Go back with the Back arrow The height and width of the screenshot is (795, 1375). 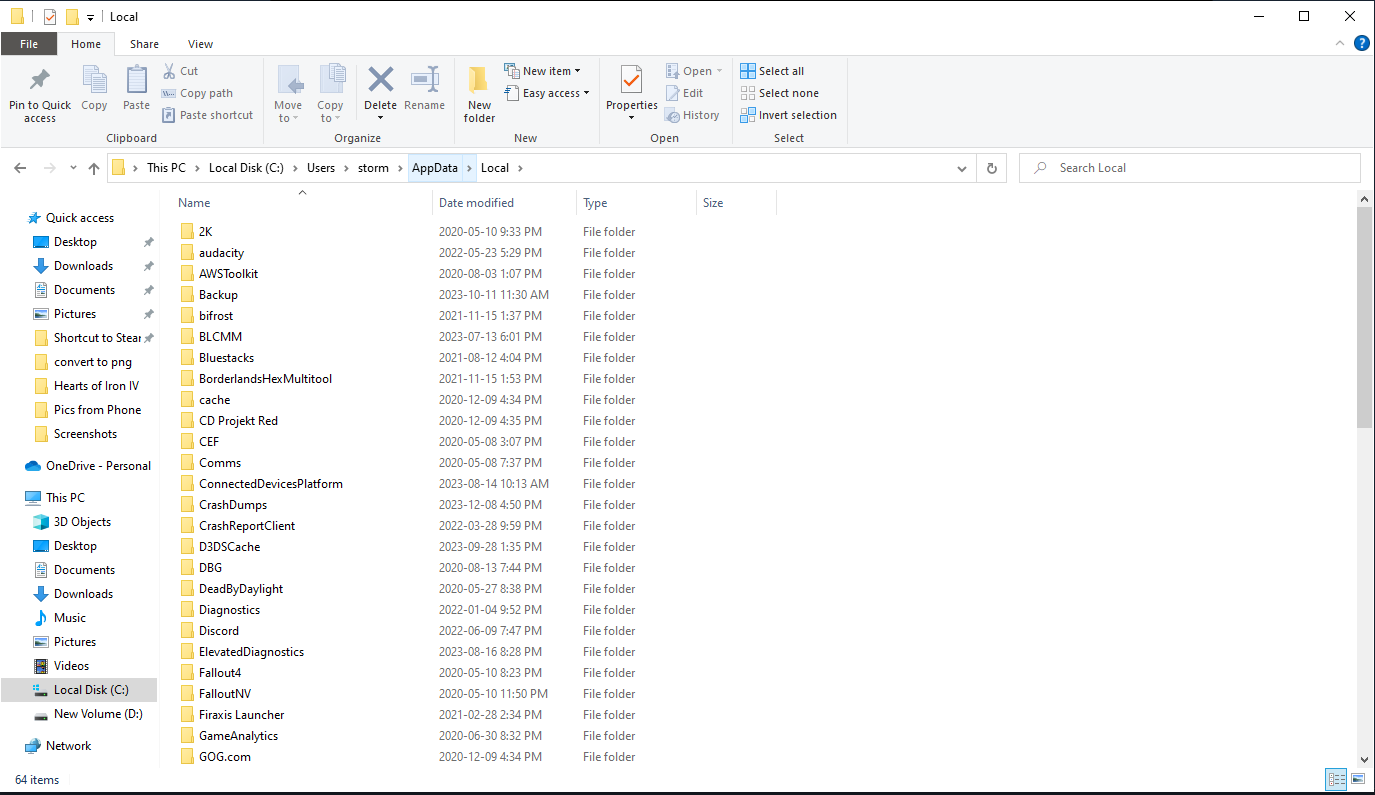click(x=20, y=168)
